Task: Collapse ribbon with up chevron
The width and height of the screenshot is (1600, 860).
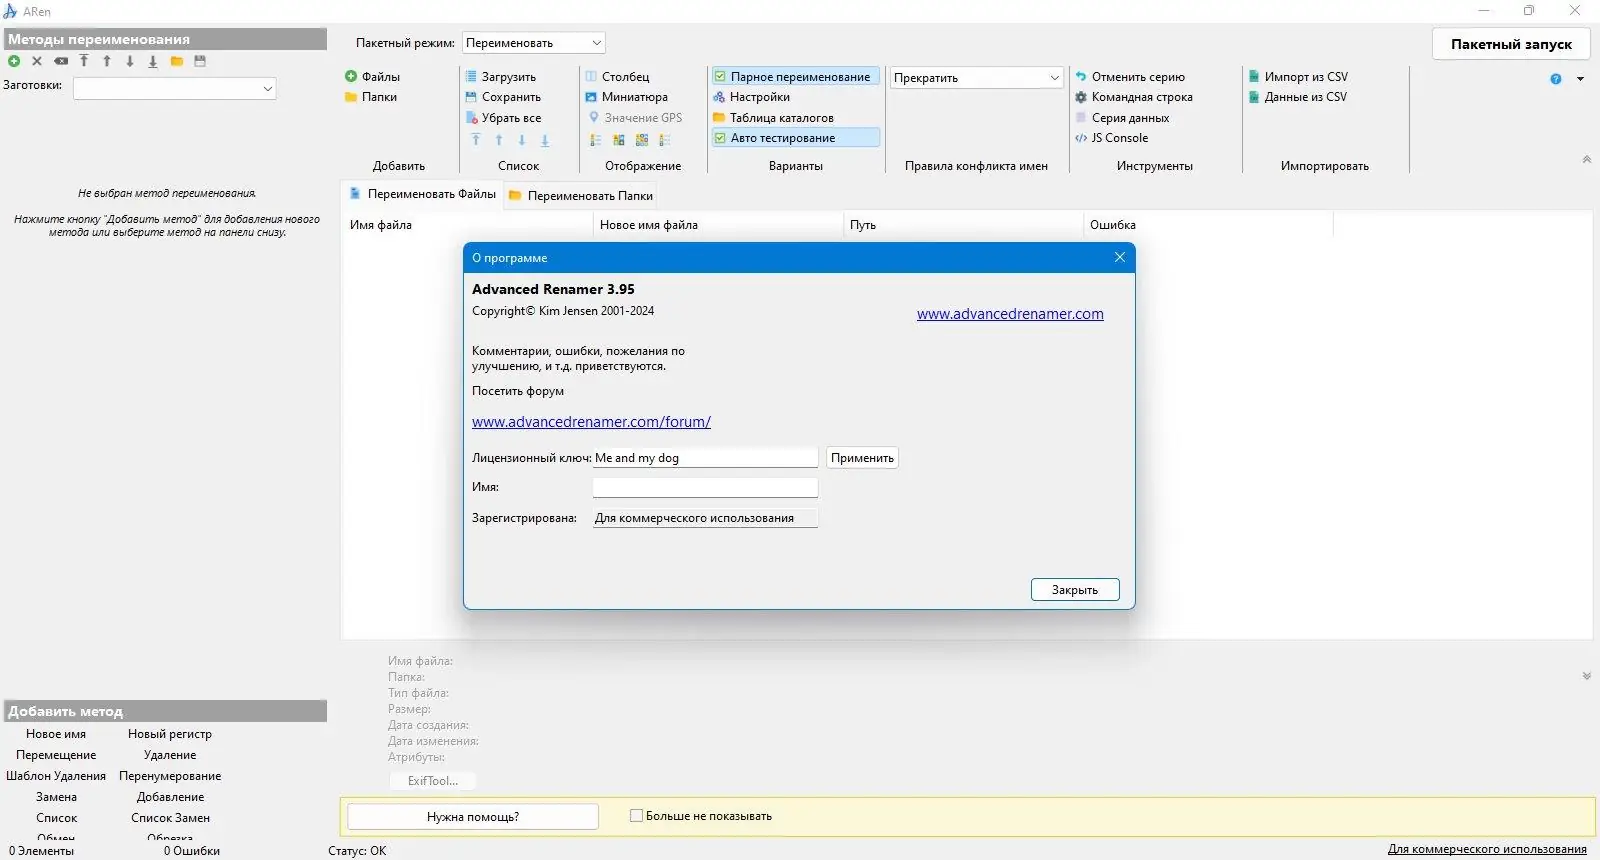Action: (1586, 159)
